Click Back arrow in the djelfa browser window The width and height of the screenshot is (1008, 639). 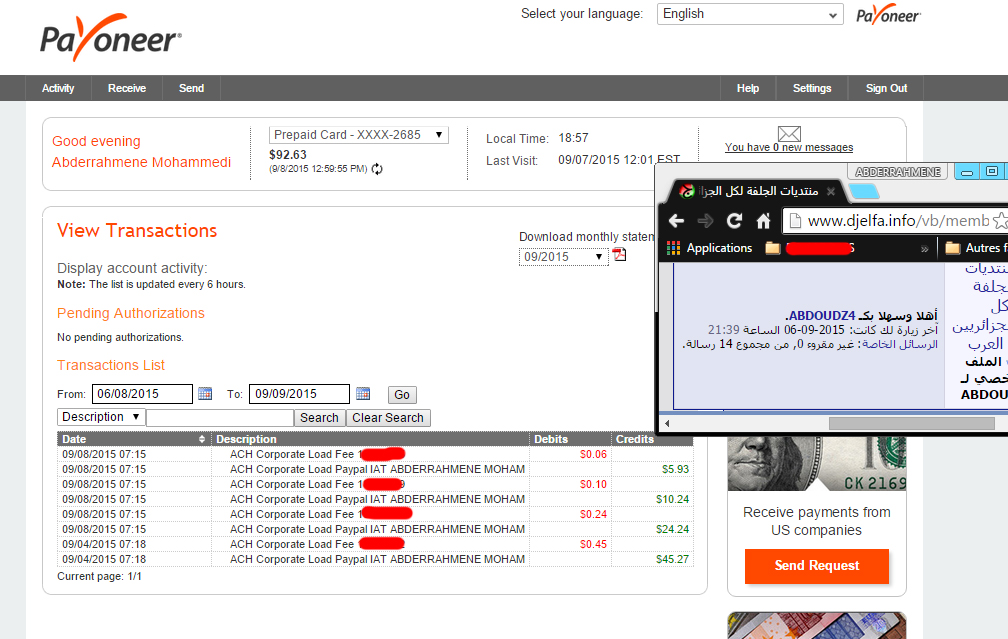point(676,221)
